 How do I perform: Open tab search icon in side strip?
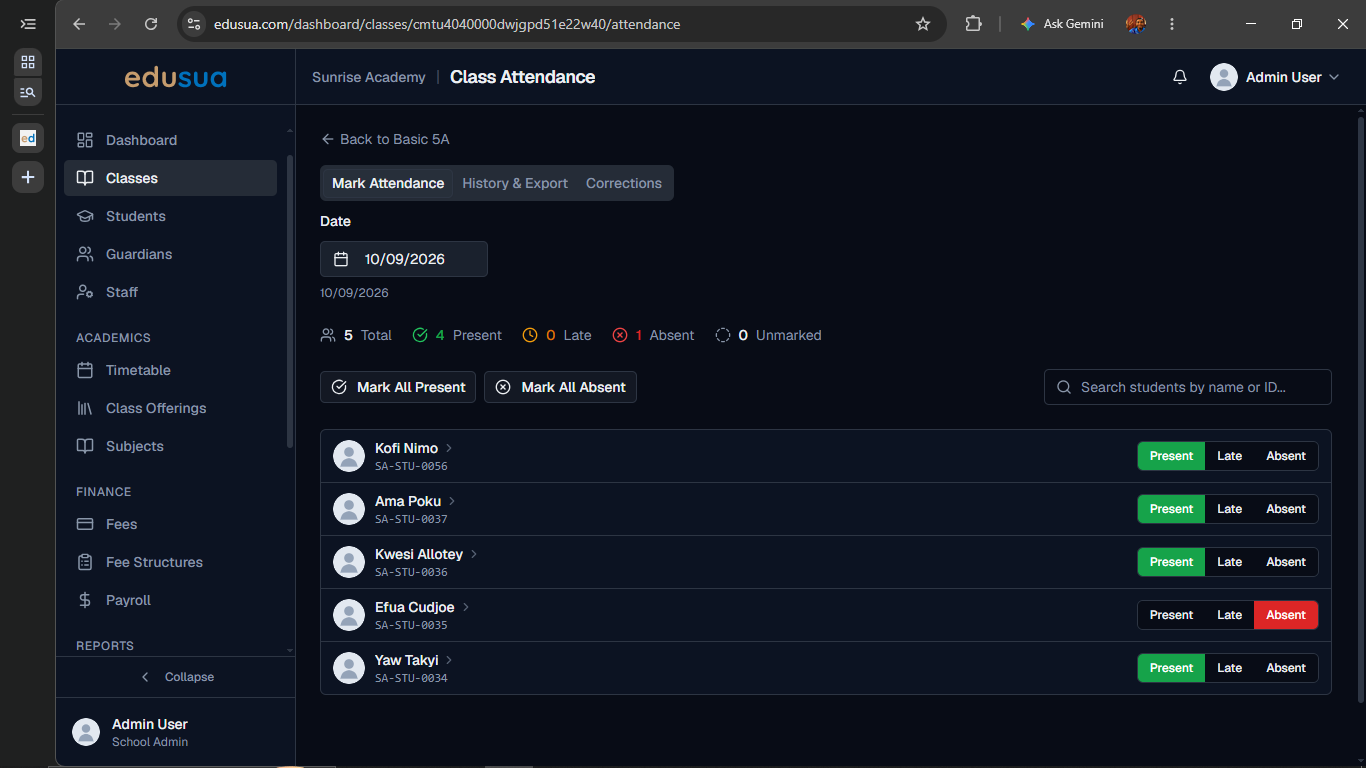(28, 92)
